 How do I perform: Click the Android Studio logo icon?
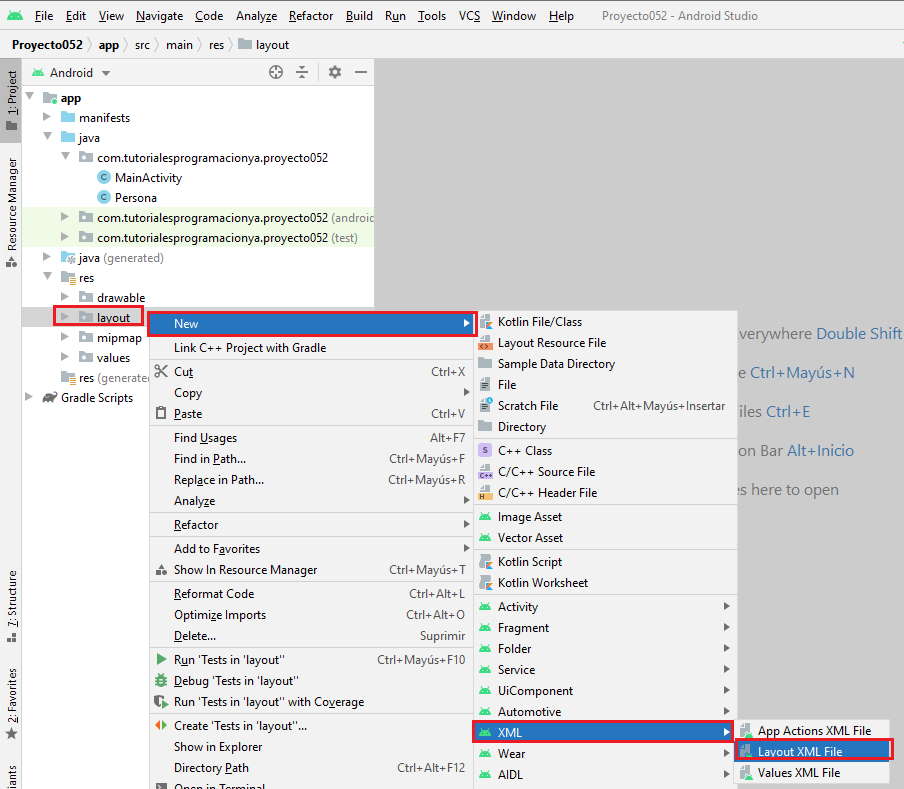[x=15, y=16]
